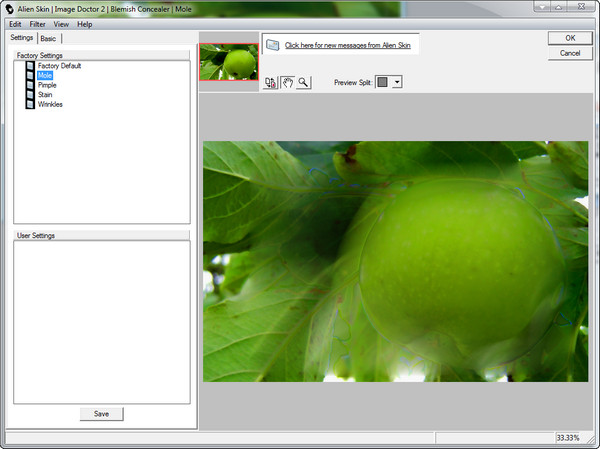The width and height of the screenshot is (600, 449).
Task: Switch to the Basic tab
Action: coord(48,38)
